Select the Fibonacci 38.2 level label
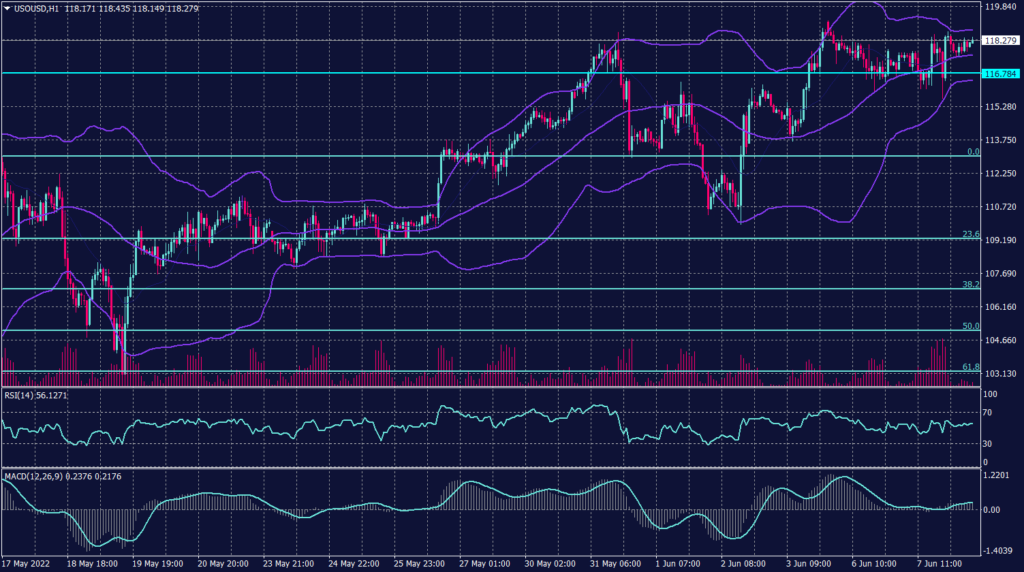This screenshot has width=1024, height=572. pyautogui.click(x=970, y=285)
